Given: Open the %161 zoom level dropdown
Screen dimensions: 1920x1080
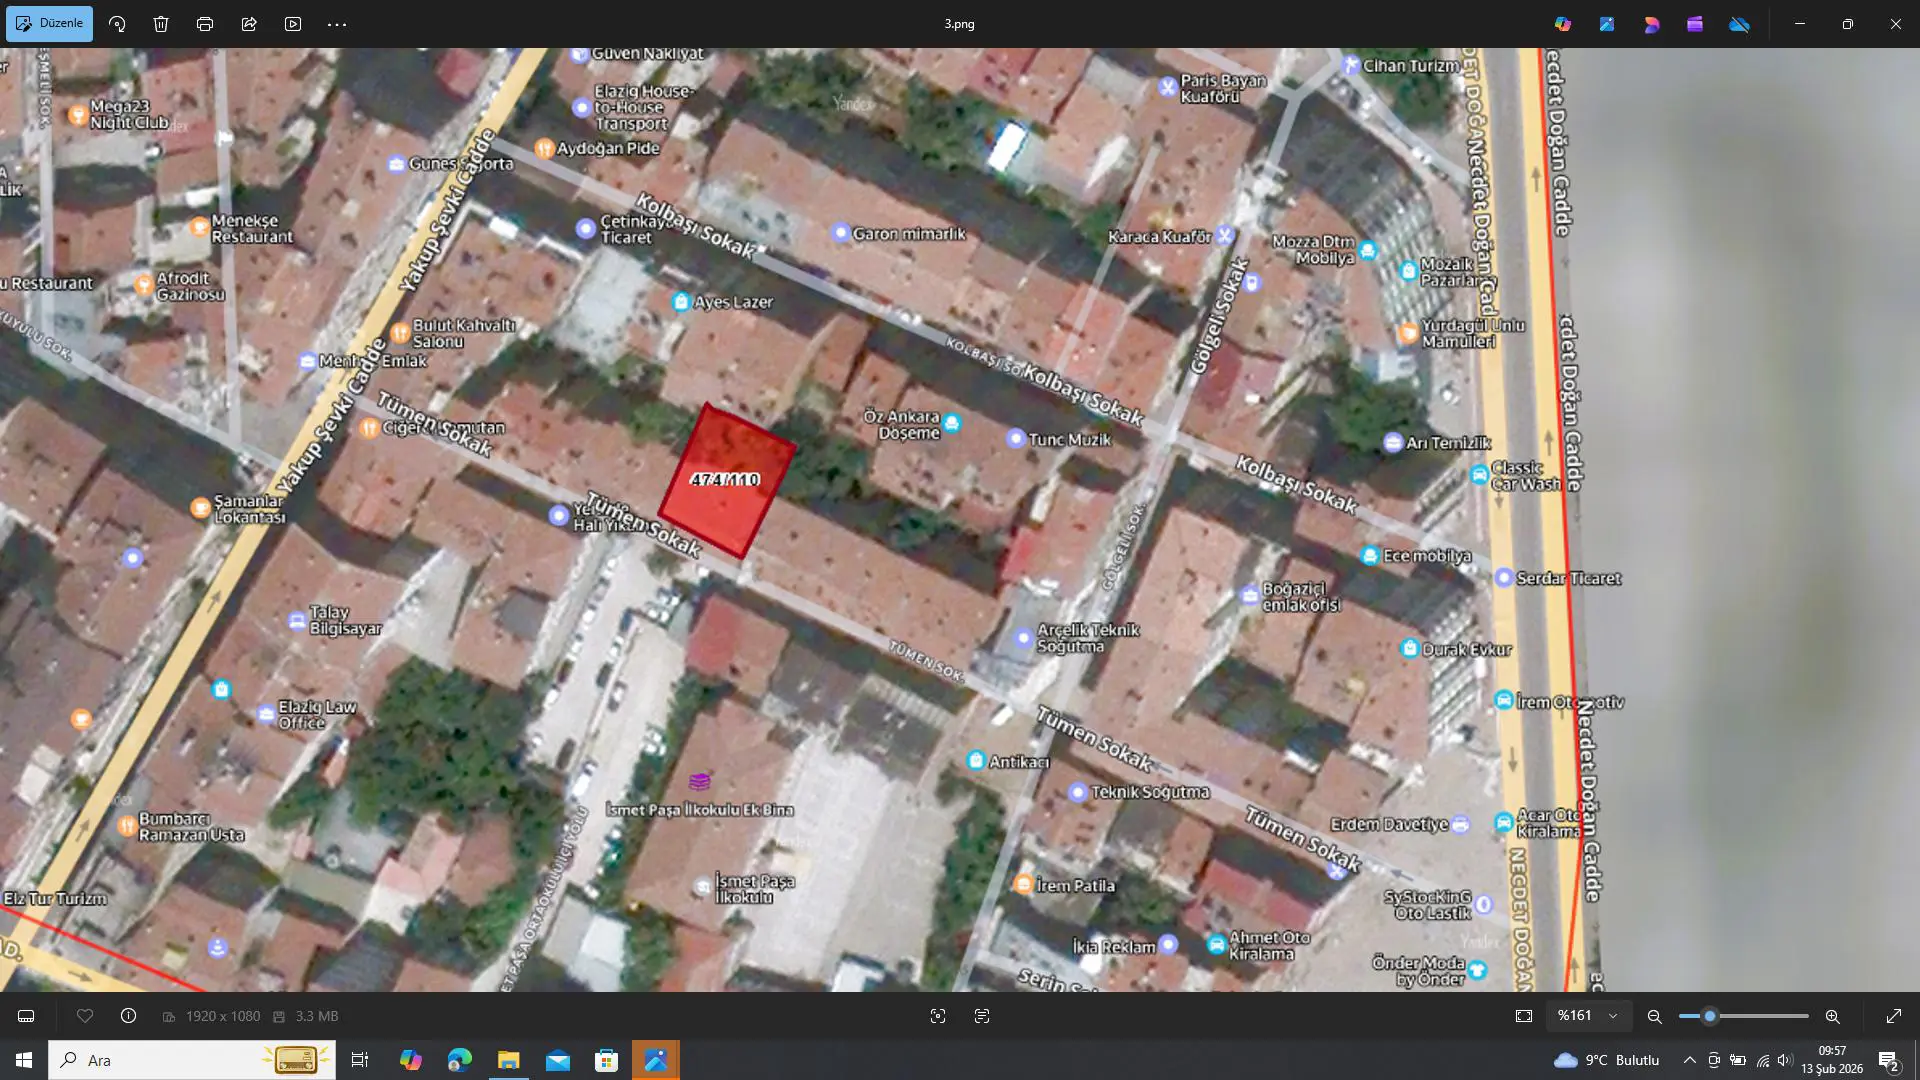Looking at the screenshot, I should click(1588, 1016).
